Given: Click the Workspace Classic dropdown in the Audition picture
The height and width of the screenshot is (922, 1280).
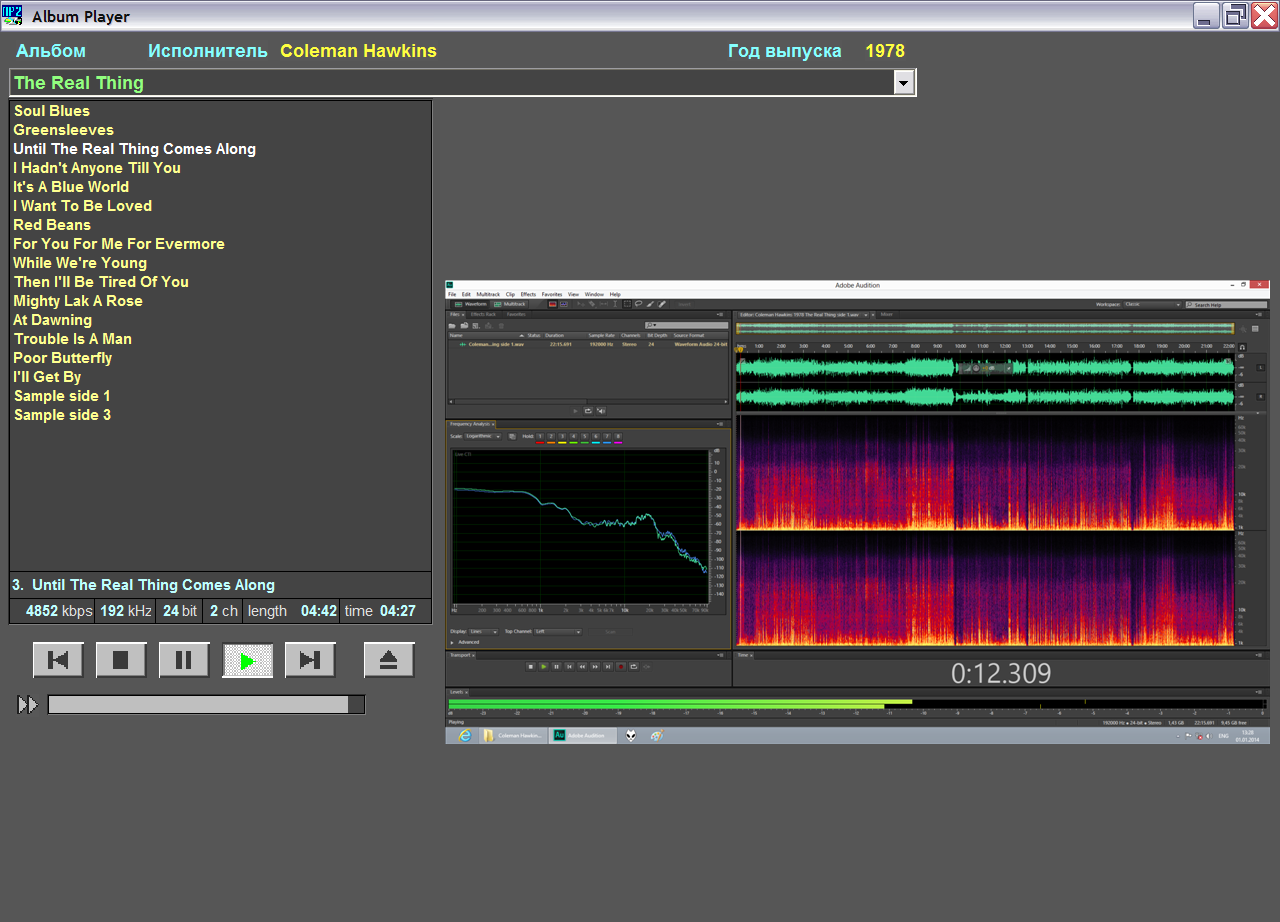Looking at the screenshot, I should 1152,304.
